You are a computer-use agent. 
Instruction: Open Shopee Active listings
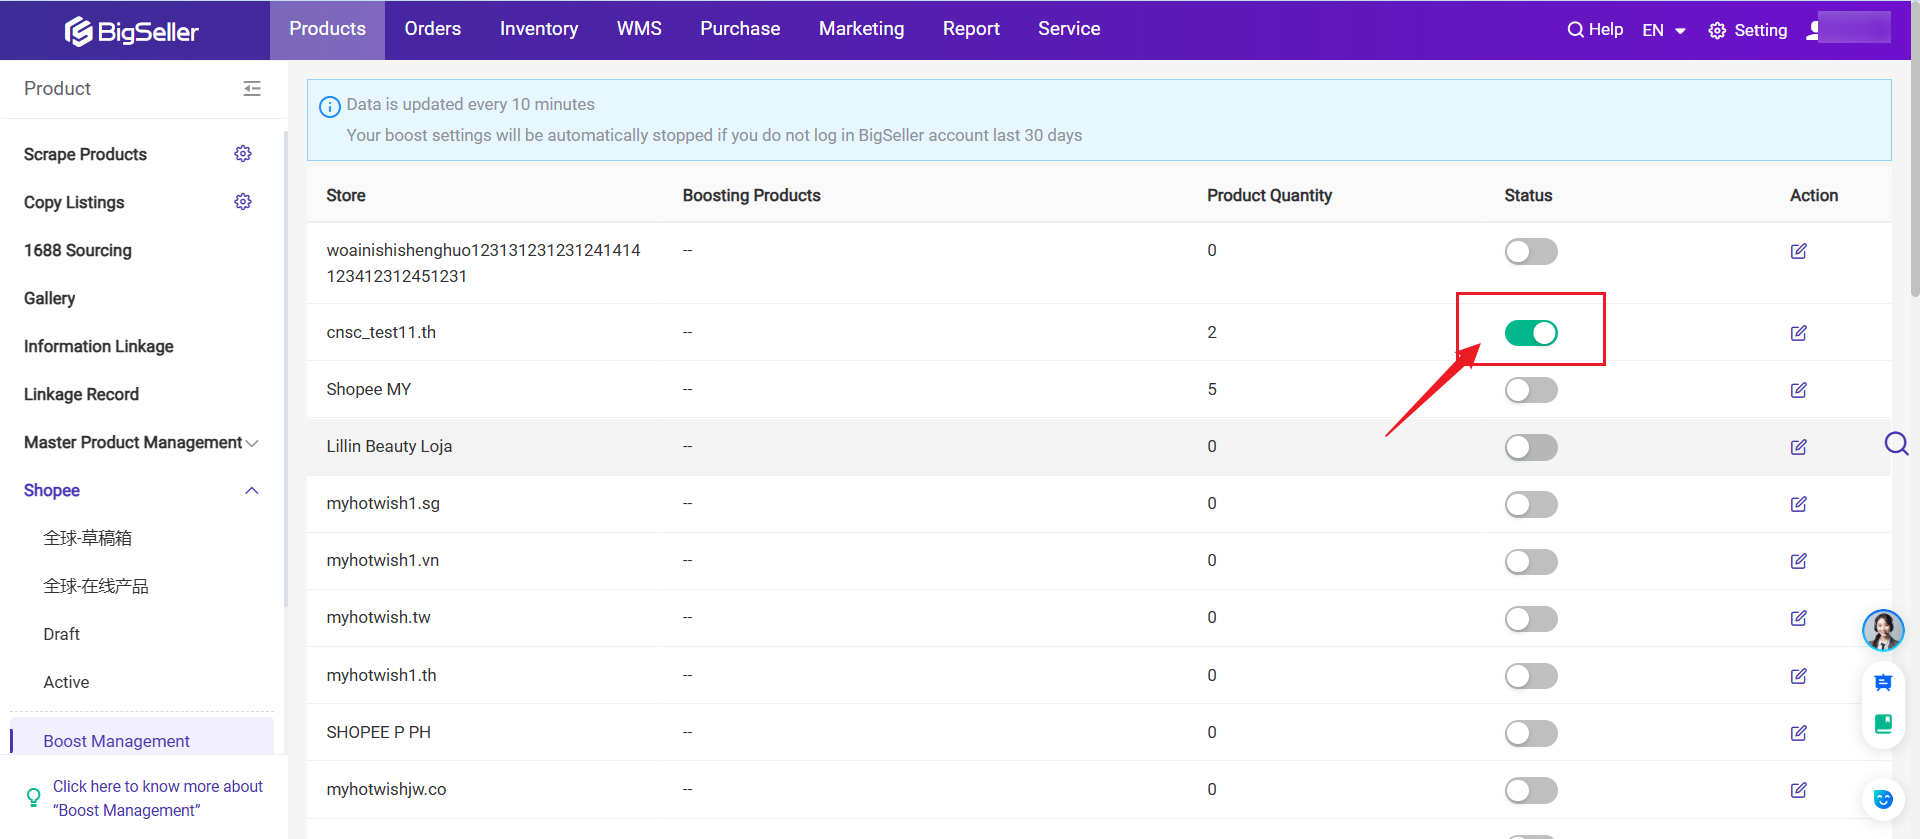tap(66, 682)
